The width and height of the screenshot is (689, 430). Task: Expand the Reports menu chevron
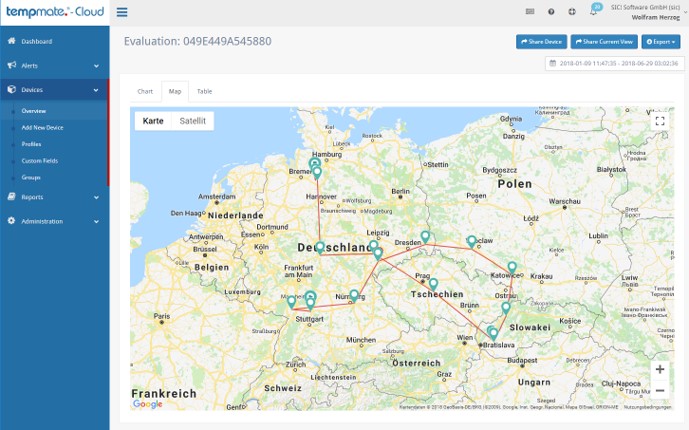(x=96, y=198)
